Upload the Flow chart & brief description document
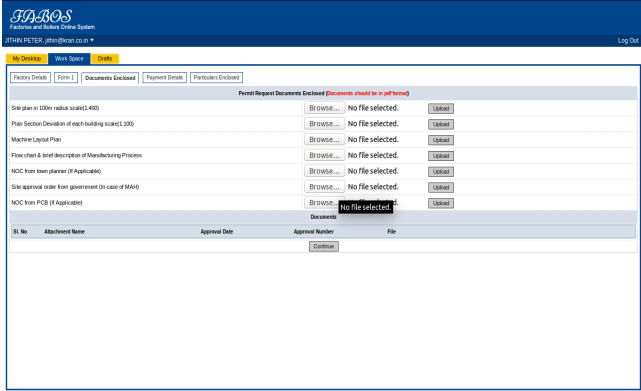This screenshot has height=391, width=641. pos(441,156)
